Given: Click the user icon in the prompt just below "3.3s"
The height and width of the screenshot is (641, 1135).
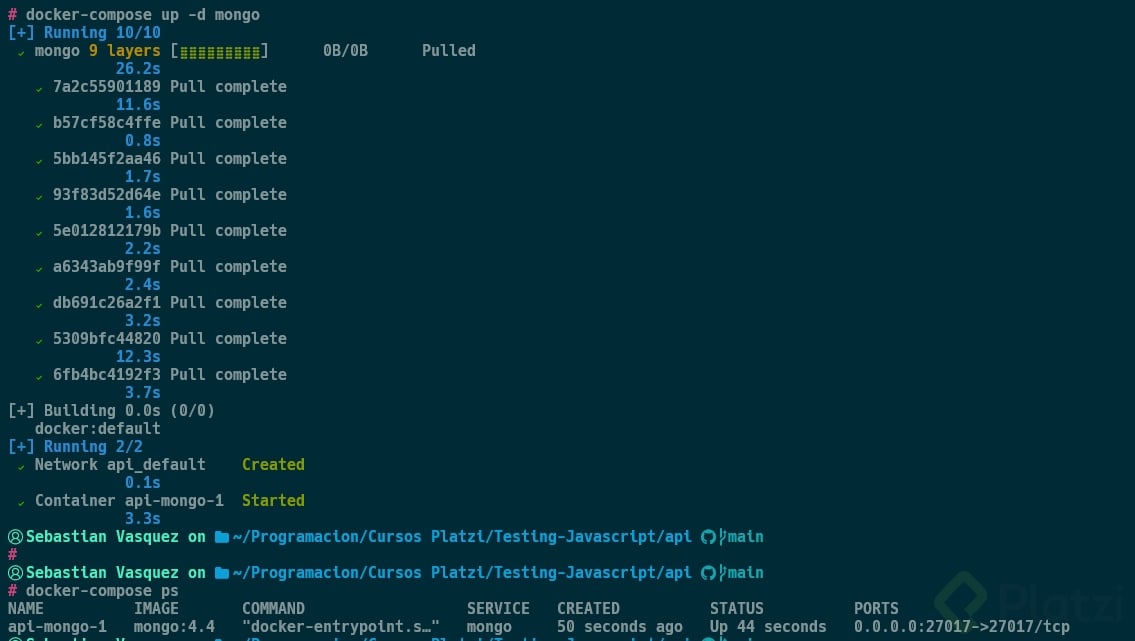Looking at the screenshot, I should [15, 537].
